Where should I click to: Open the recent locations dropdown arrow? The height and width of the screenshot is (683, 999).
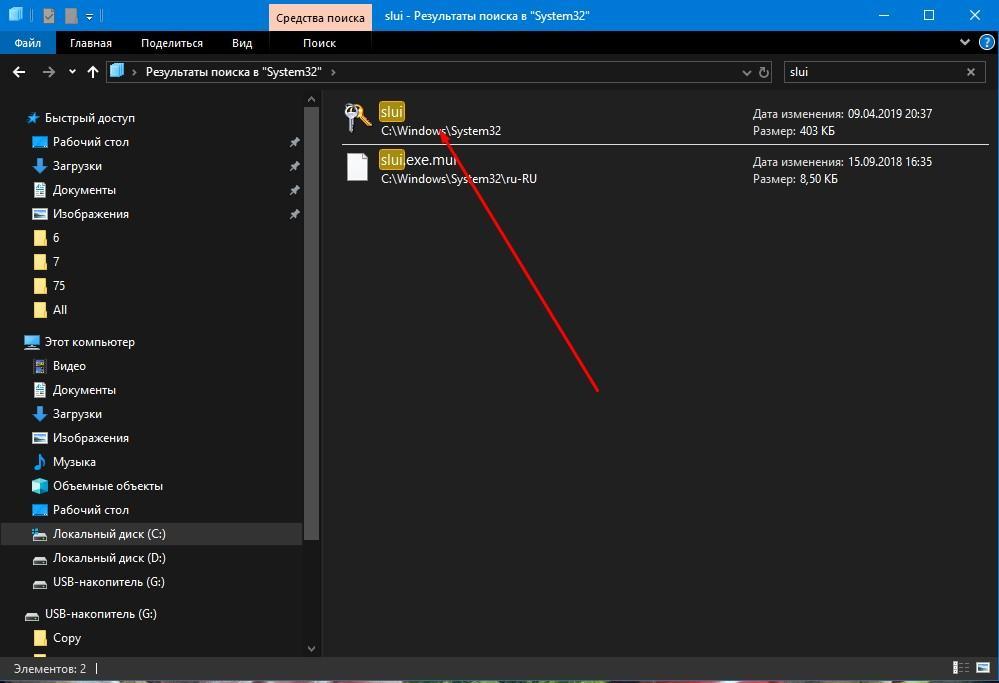point(72,72)
